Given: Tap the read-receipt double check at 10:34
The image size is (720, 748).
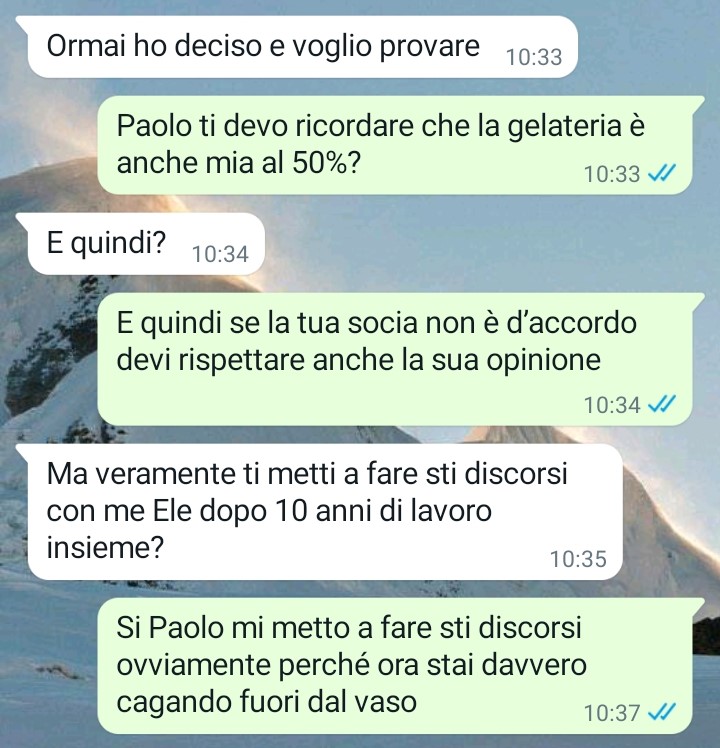Looking at the screenshot, I should pos(662,405).
